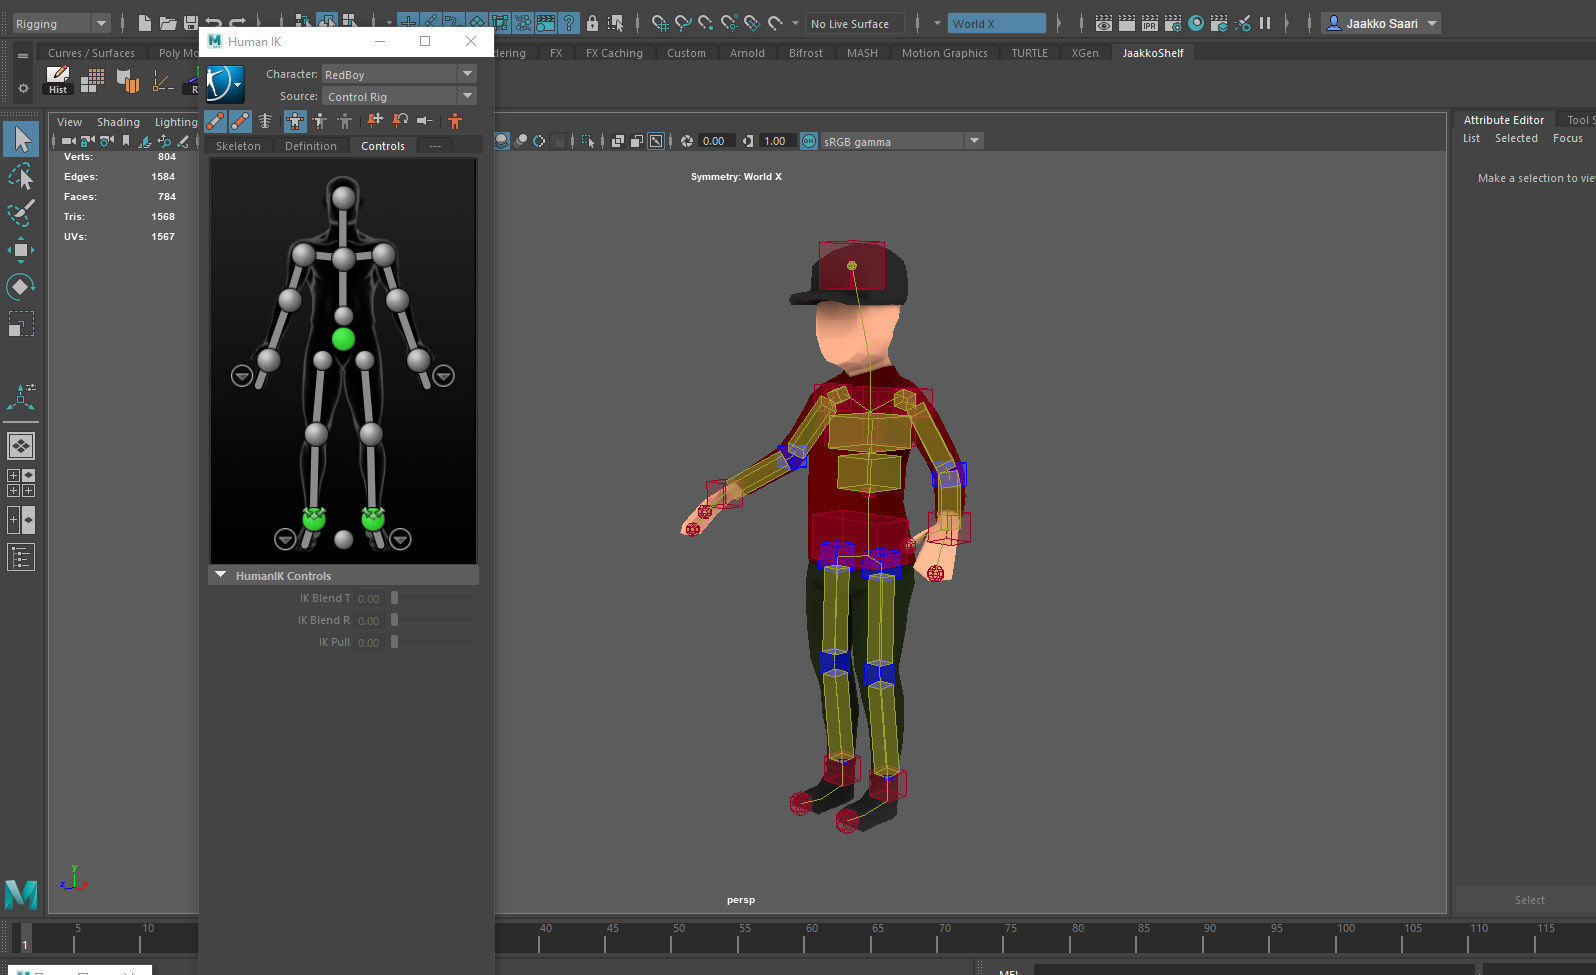Open the Character RedBoy dropdown

click(399, 74)
